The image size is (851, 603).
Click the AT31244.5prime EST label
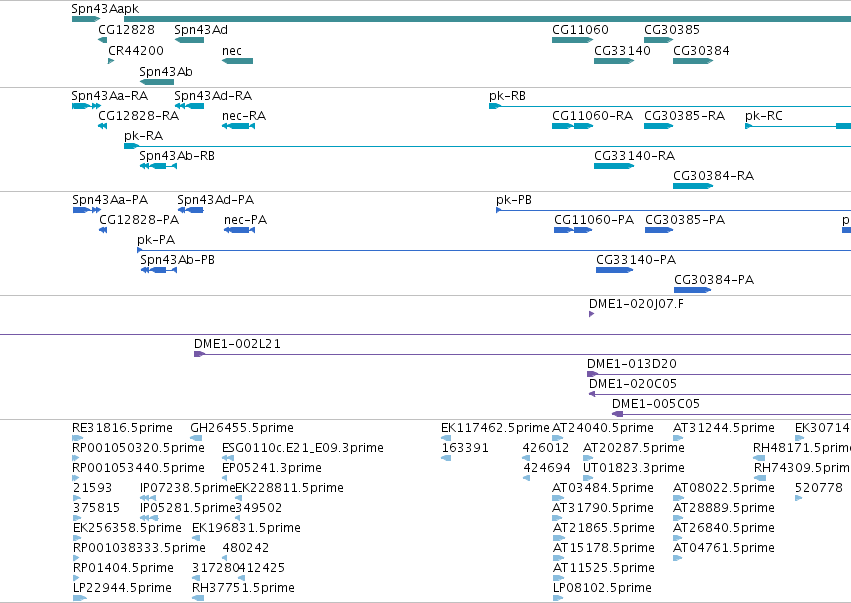[723, 429]
